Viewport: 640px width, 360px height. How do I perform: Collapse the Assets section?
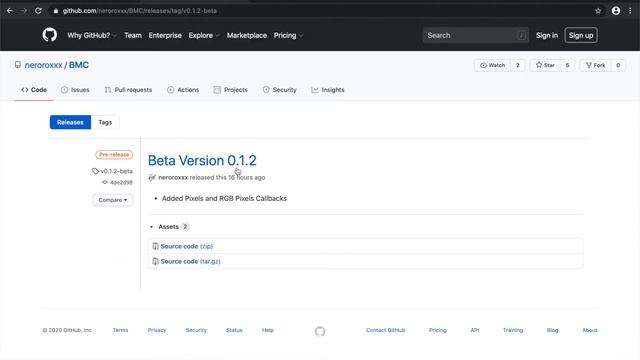(x=169, y=227)
